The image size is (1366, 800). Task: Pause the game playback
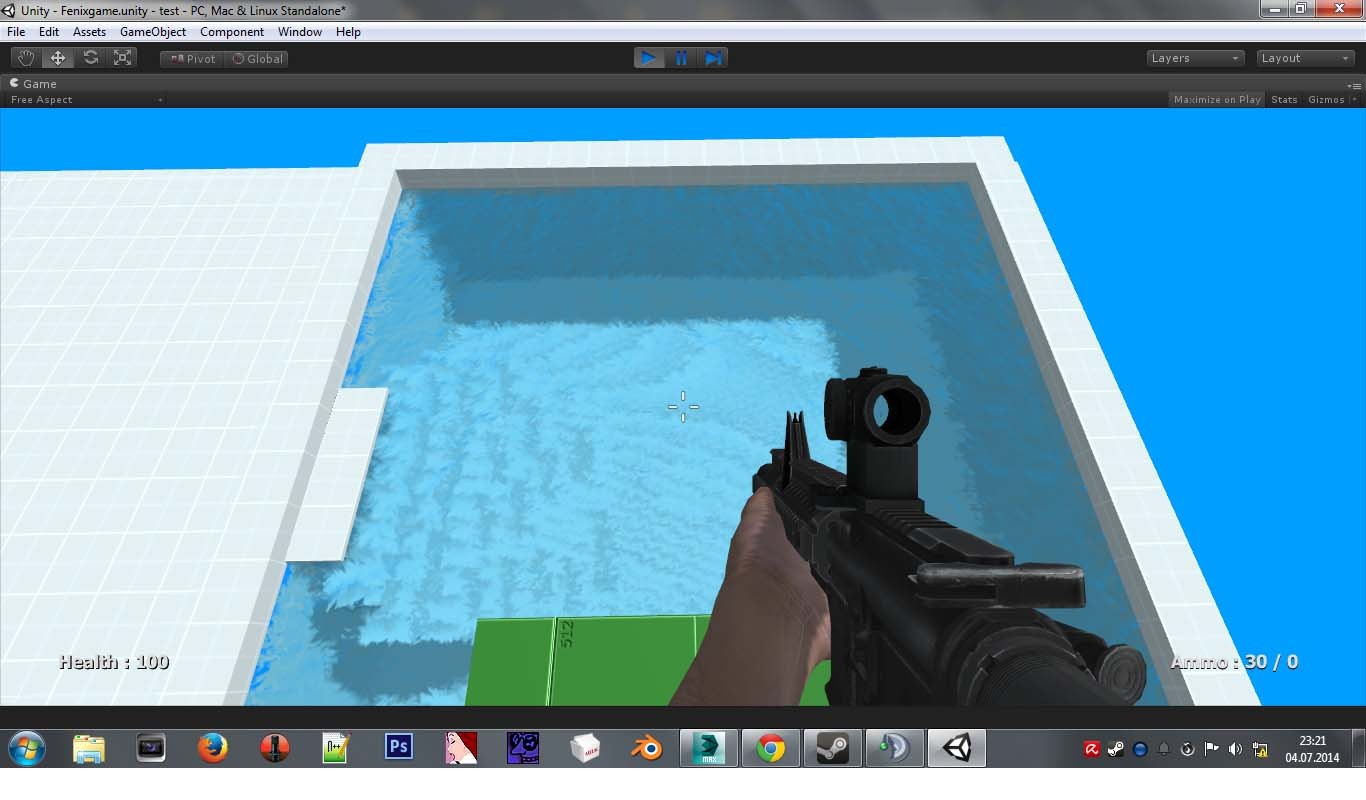pyautogui.click(x=681, y=58)
